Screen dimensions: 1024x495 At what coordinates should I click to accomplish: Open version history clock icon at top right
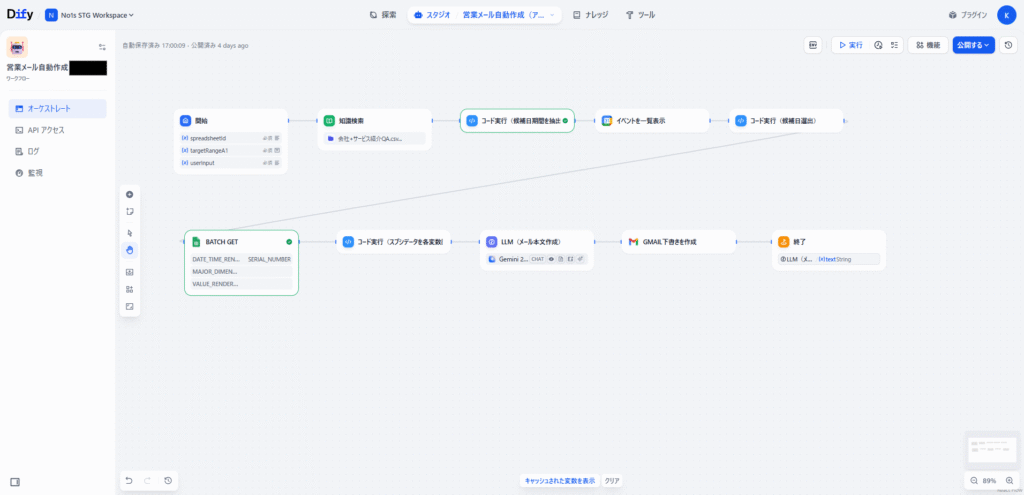1008,45
